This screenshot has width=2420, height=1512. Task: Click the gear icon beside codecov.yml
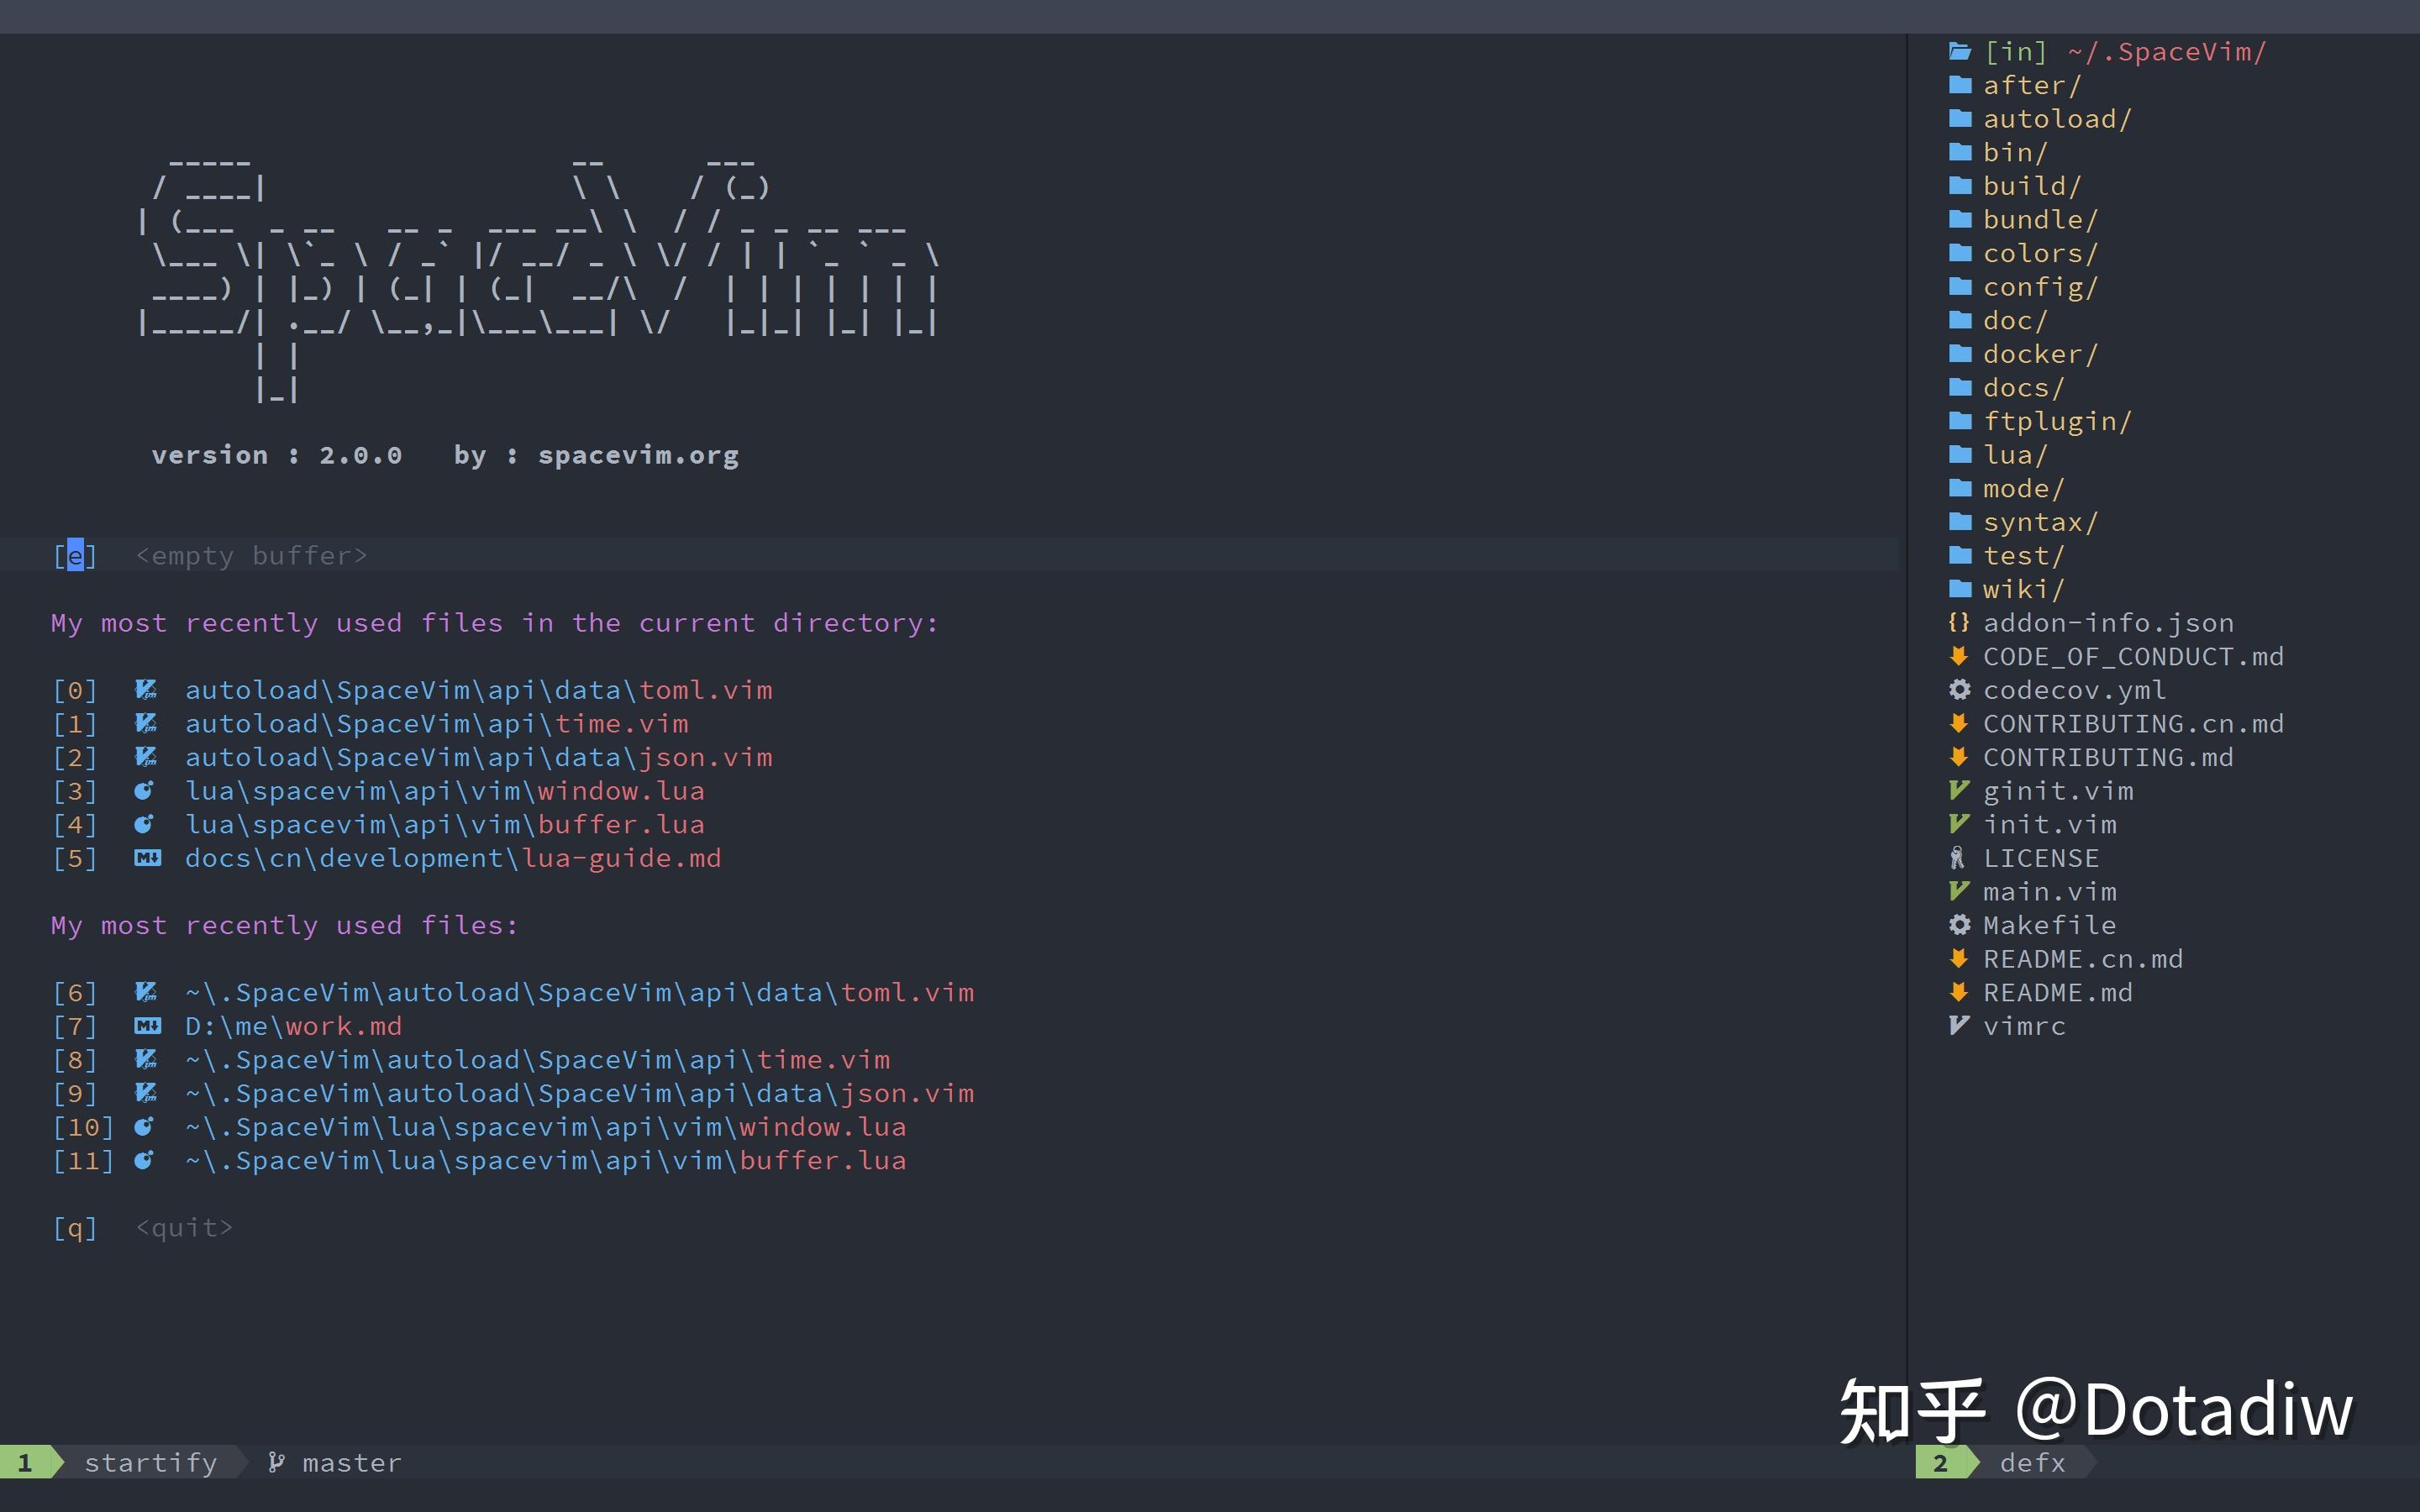click(1959, 690)
